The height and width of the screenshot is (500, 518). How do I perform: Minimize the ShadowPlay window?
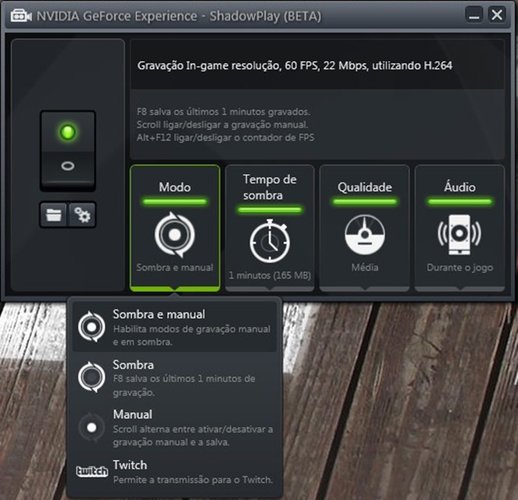[x=474, y=15]
